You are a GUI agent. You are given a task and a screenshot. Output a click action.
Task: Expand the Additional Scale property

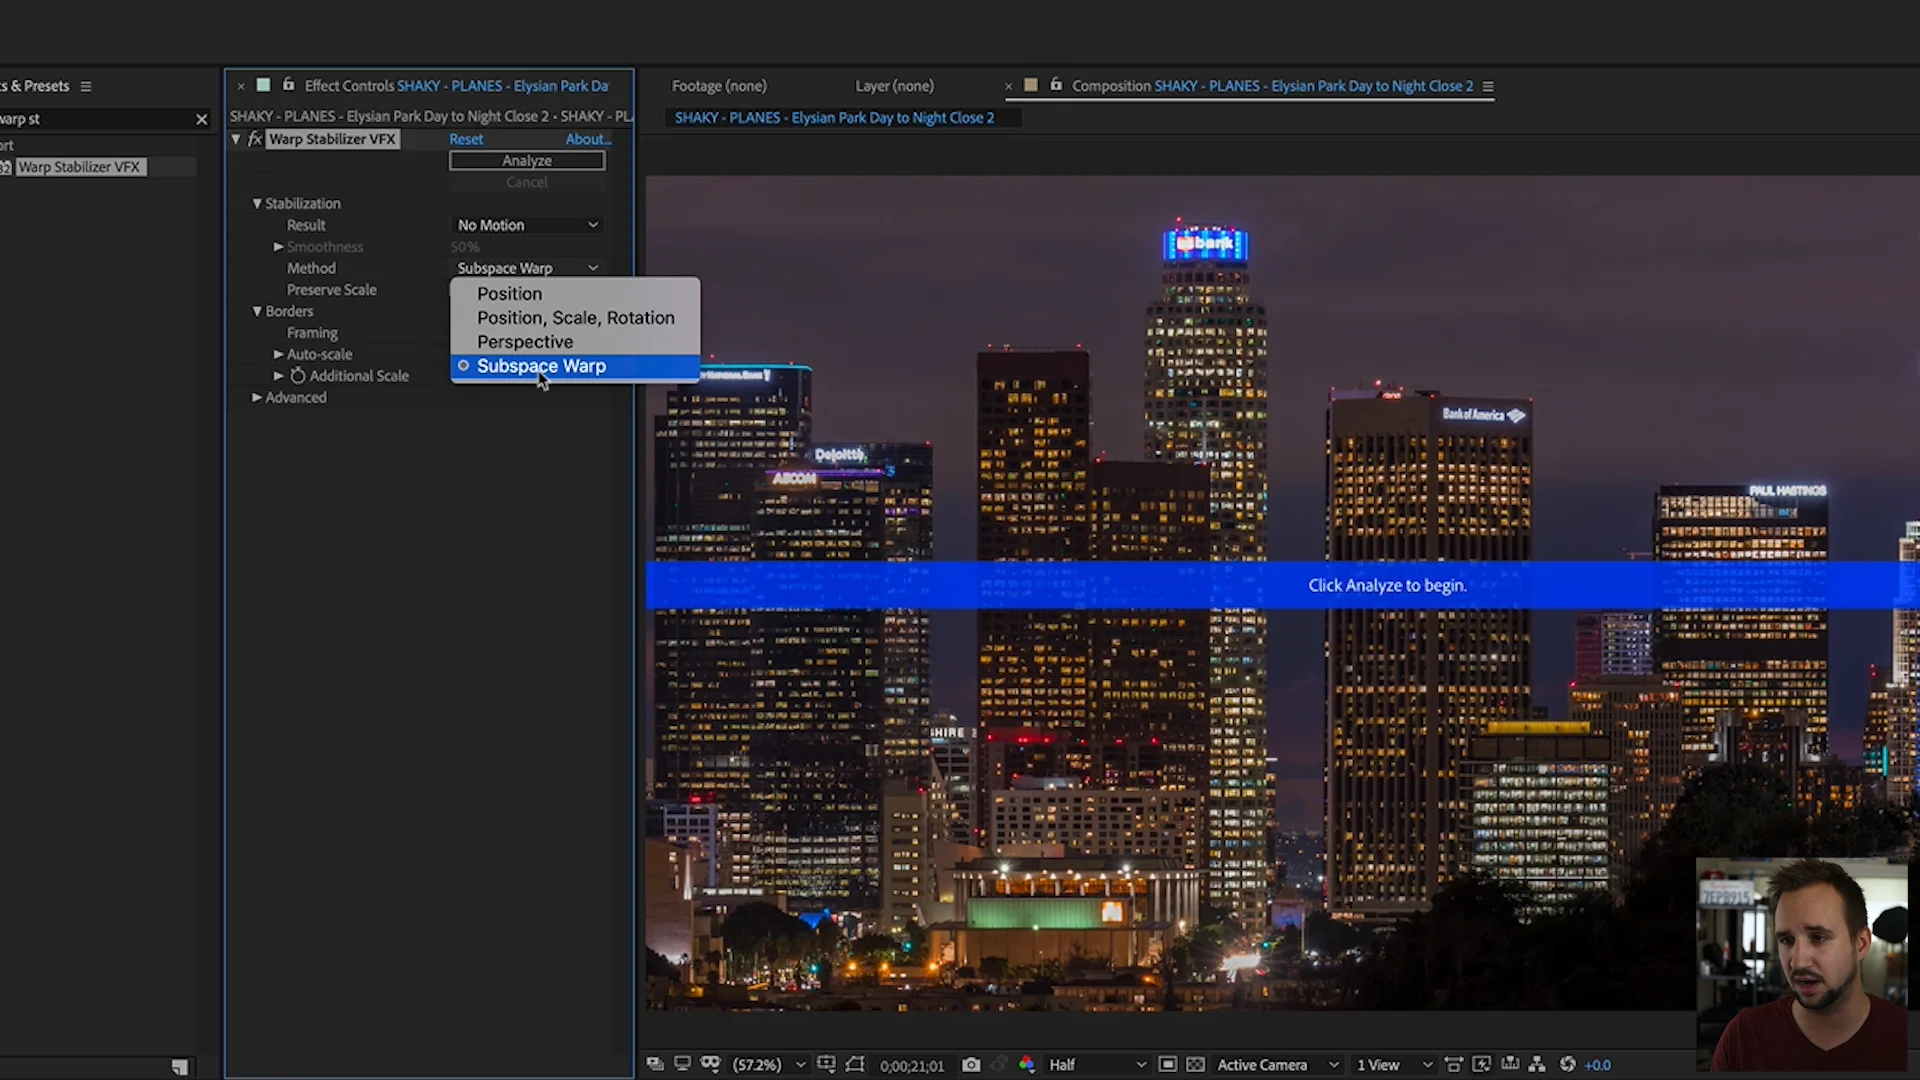279,376
